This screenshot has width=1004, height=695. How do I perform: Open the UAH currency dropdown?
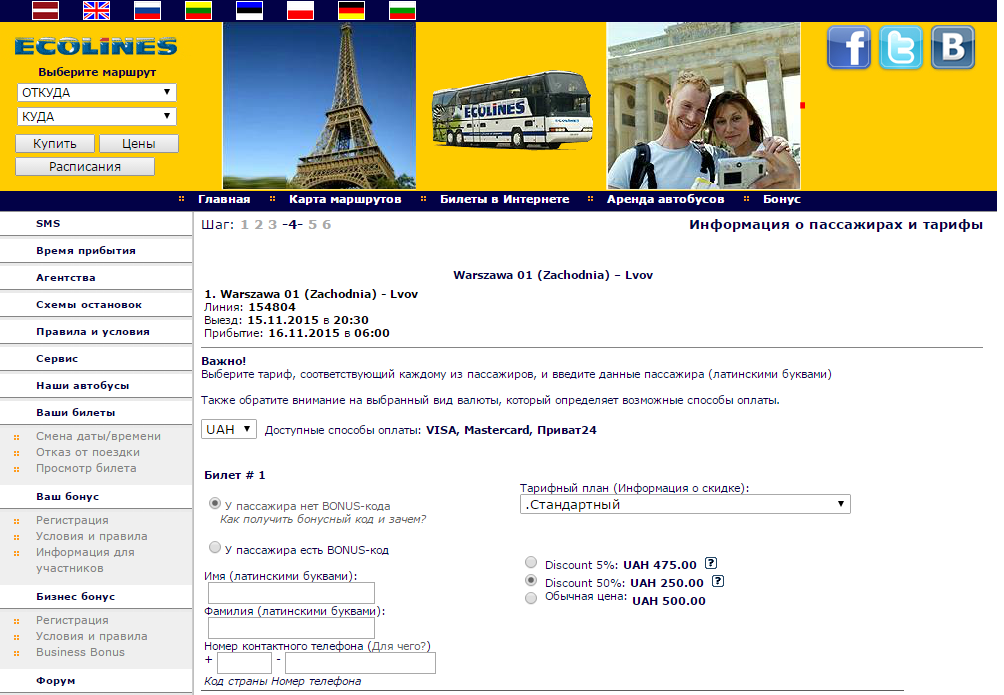click(229, 429)
